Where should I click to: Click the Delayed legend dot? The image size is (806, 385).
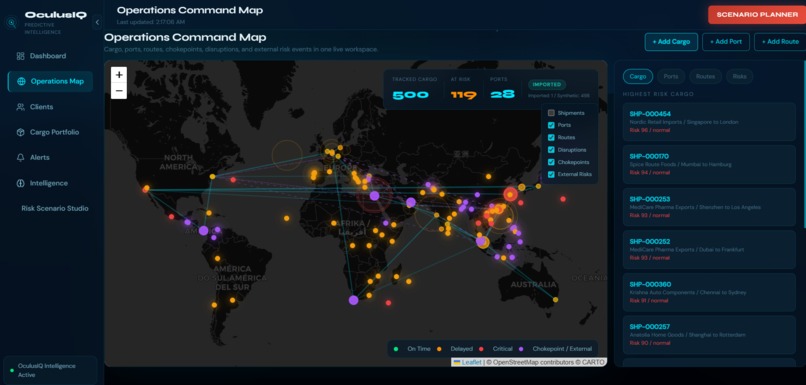click(440, 349)
